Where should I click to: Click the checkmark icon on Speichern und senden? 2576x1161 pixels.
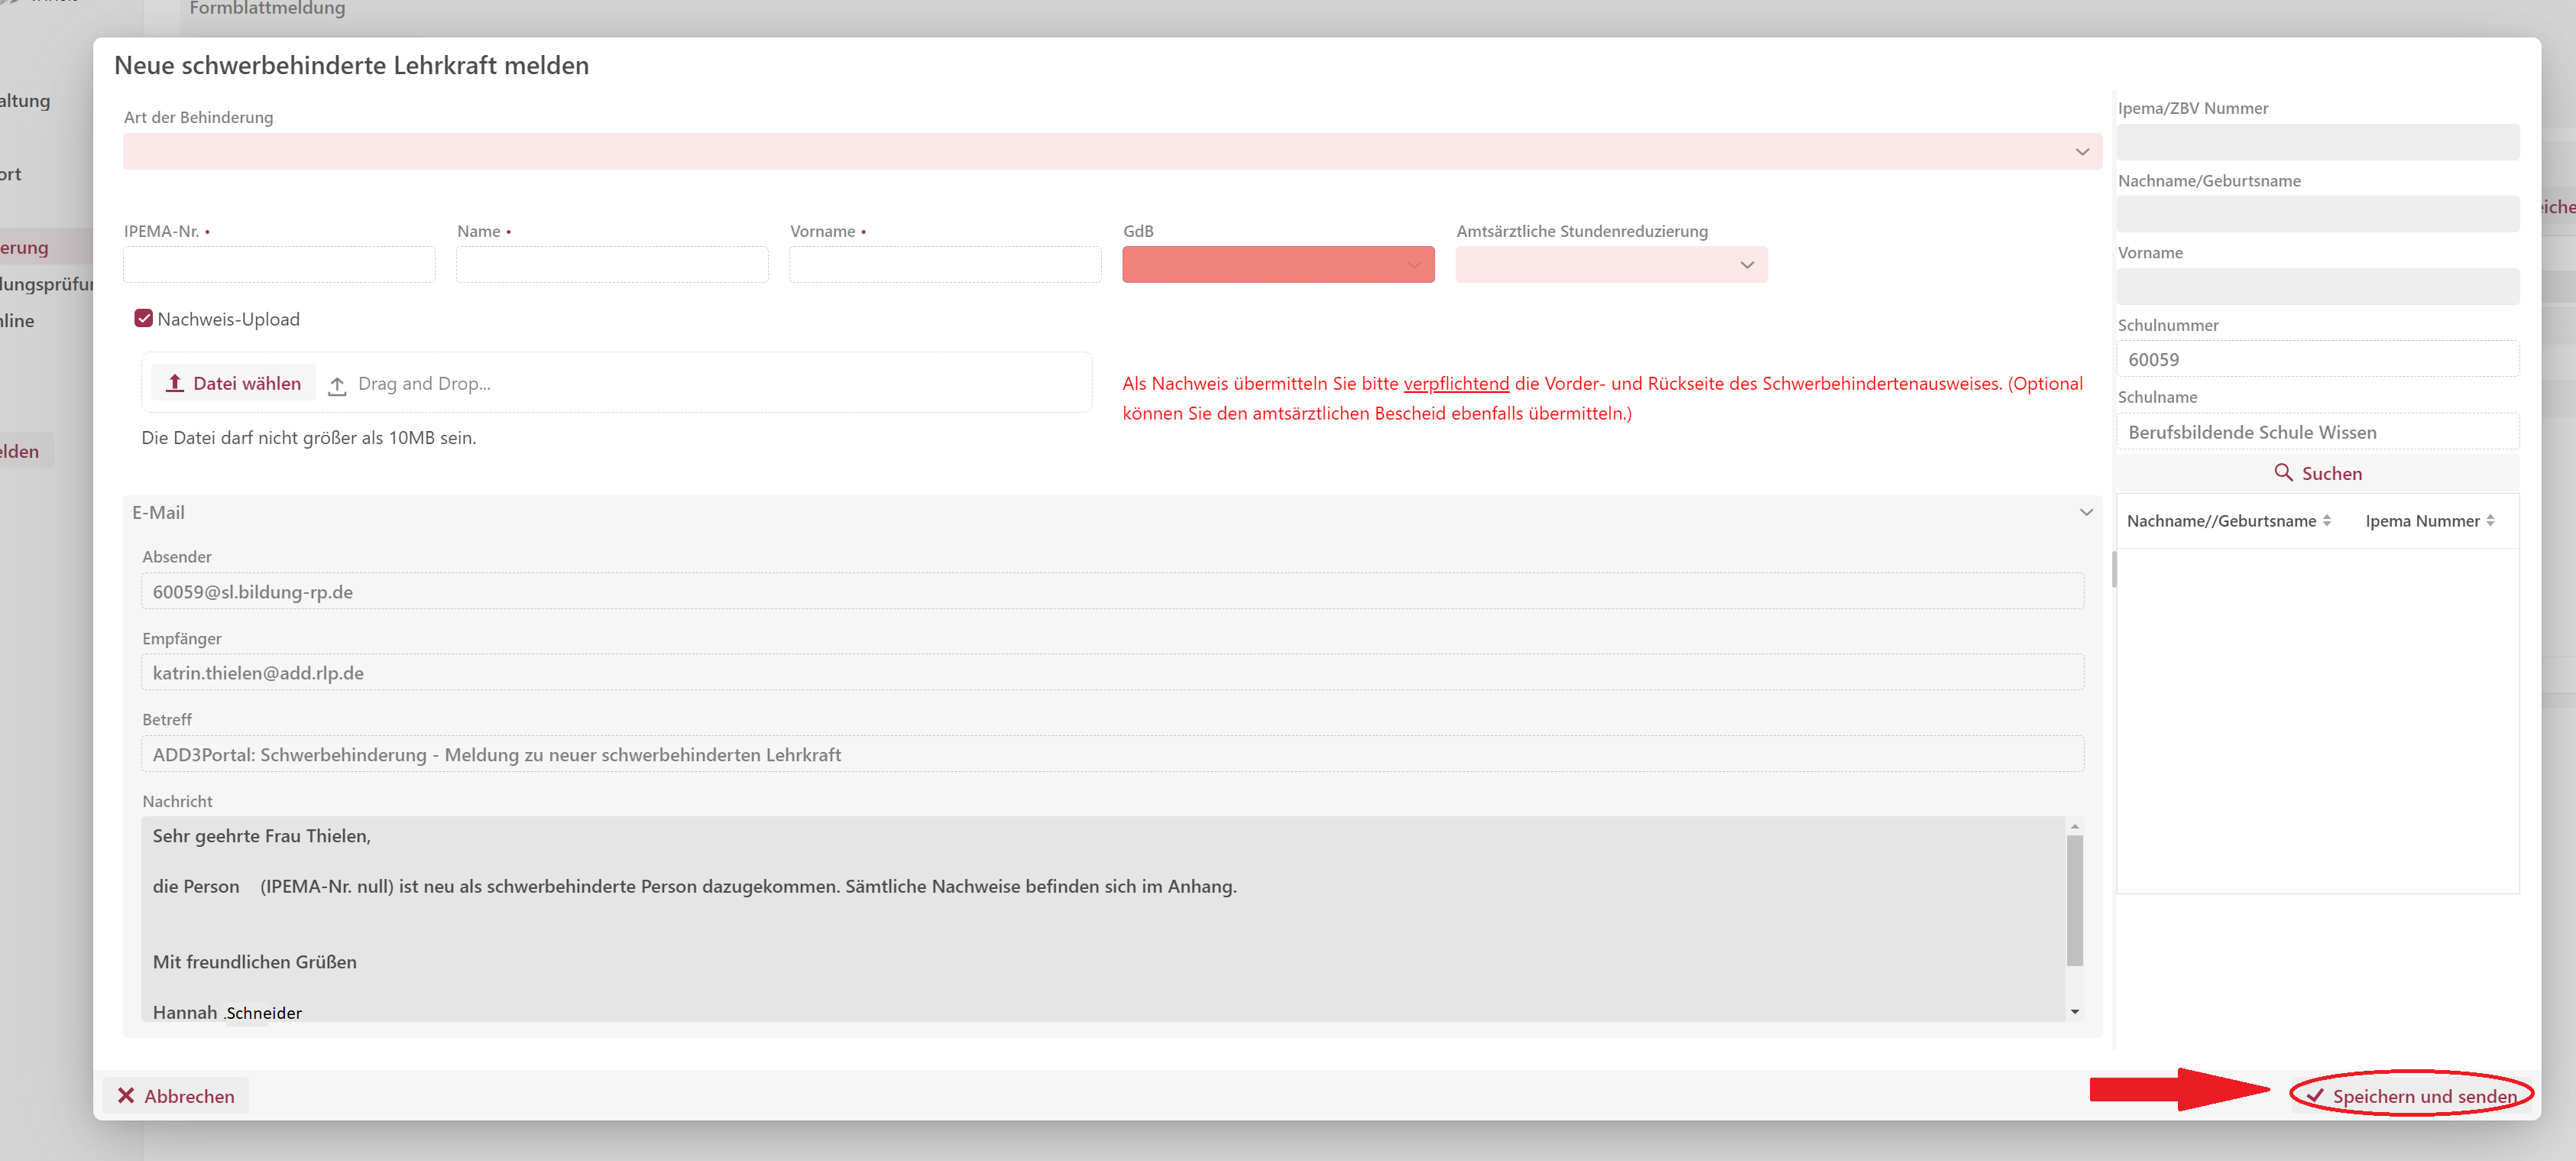coord(2314,1095)
